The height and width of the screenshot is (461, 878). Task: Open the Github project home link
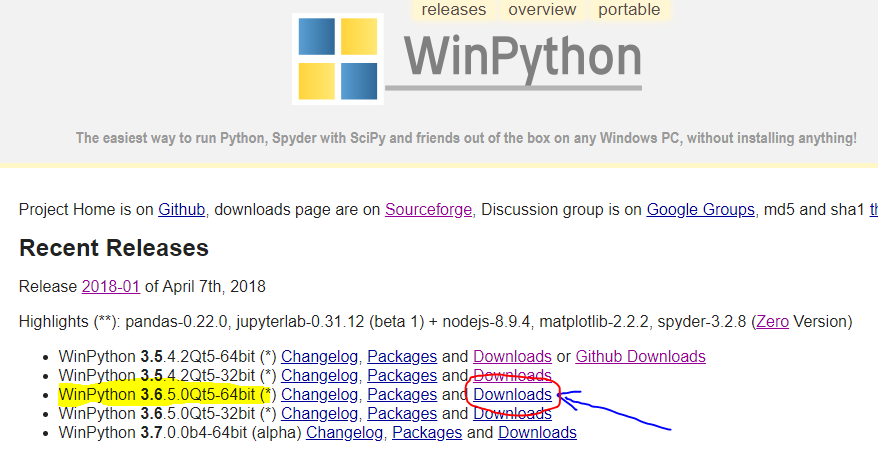(x=181, y=209)
